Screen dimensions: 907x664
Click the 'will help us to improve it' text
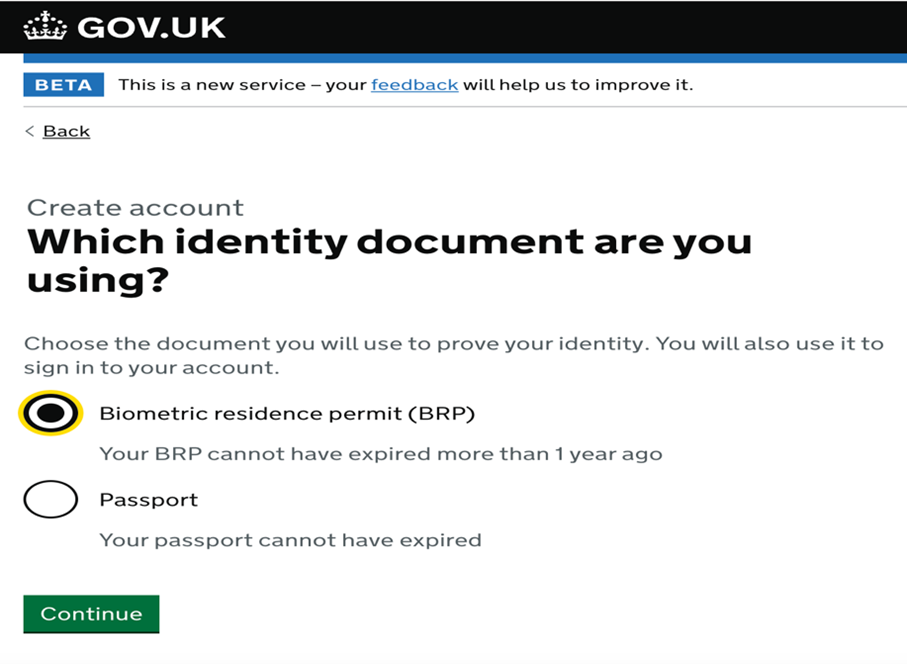577,85
